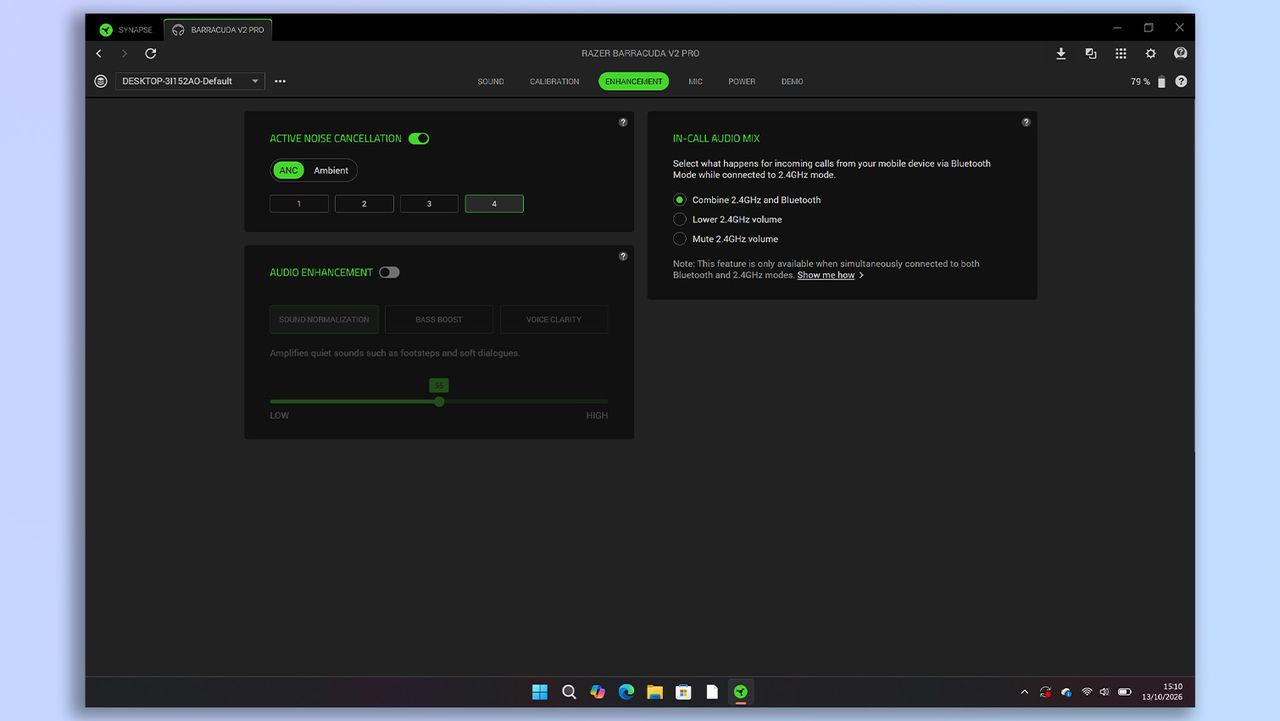Viewport: 1280px width, 721px height.
Task: Click the headset help icon at top right
Action: pos(1181,54)
